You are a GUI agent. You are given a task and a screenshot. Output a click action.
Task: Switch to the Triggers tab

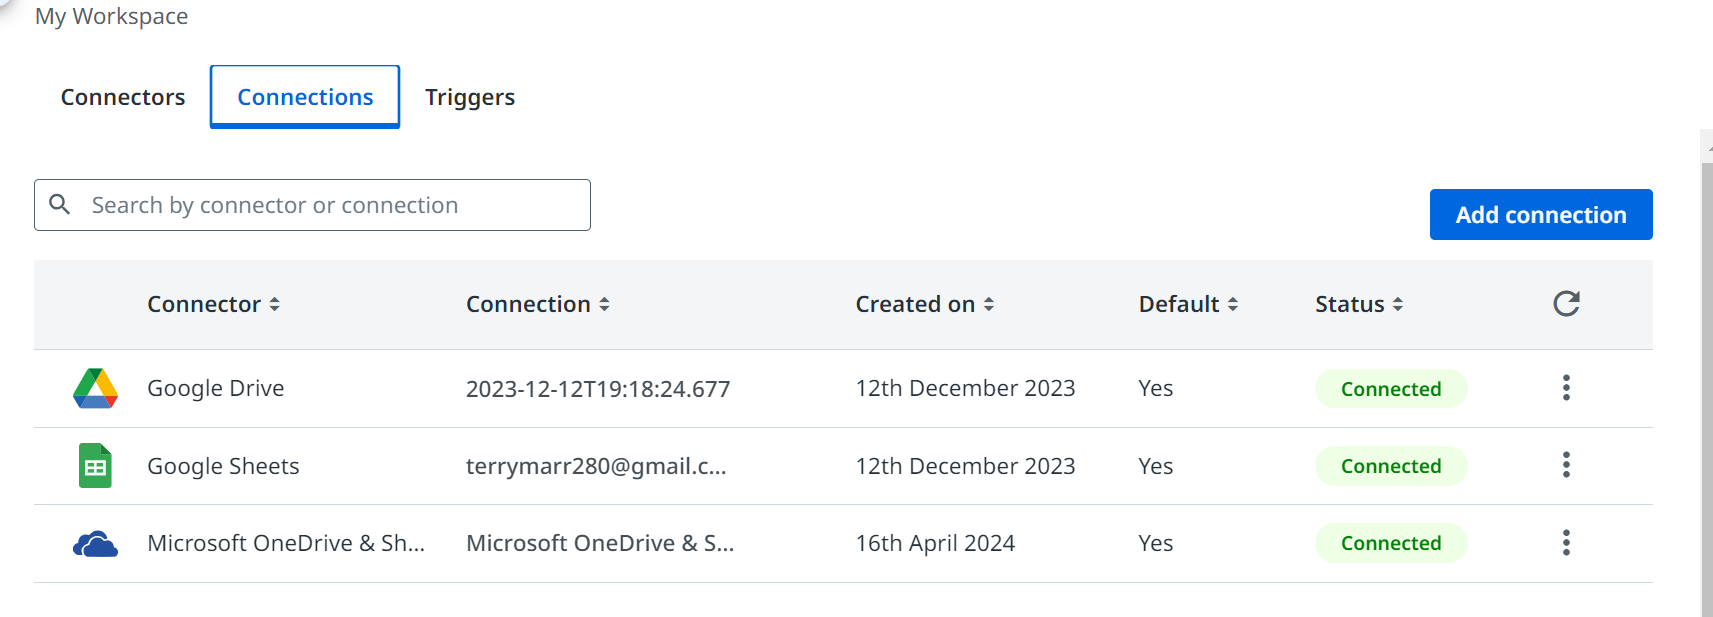tap(470, 97)
